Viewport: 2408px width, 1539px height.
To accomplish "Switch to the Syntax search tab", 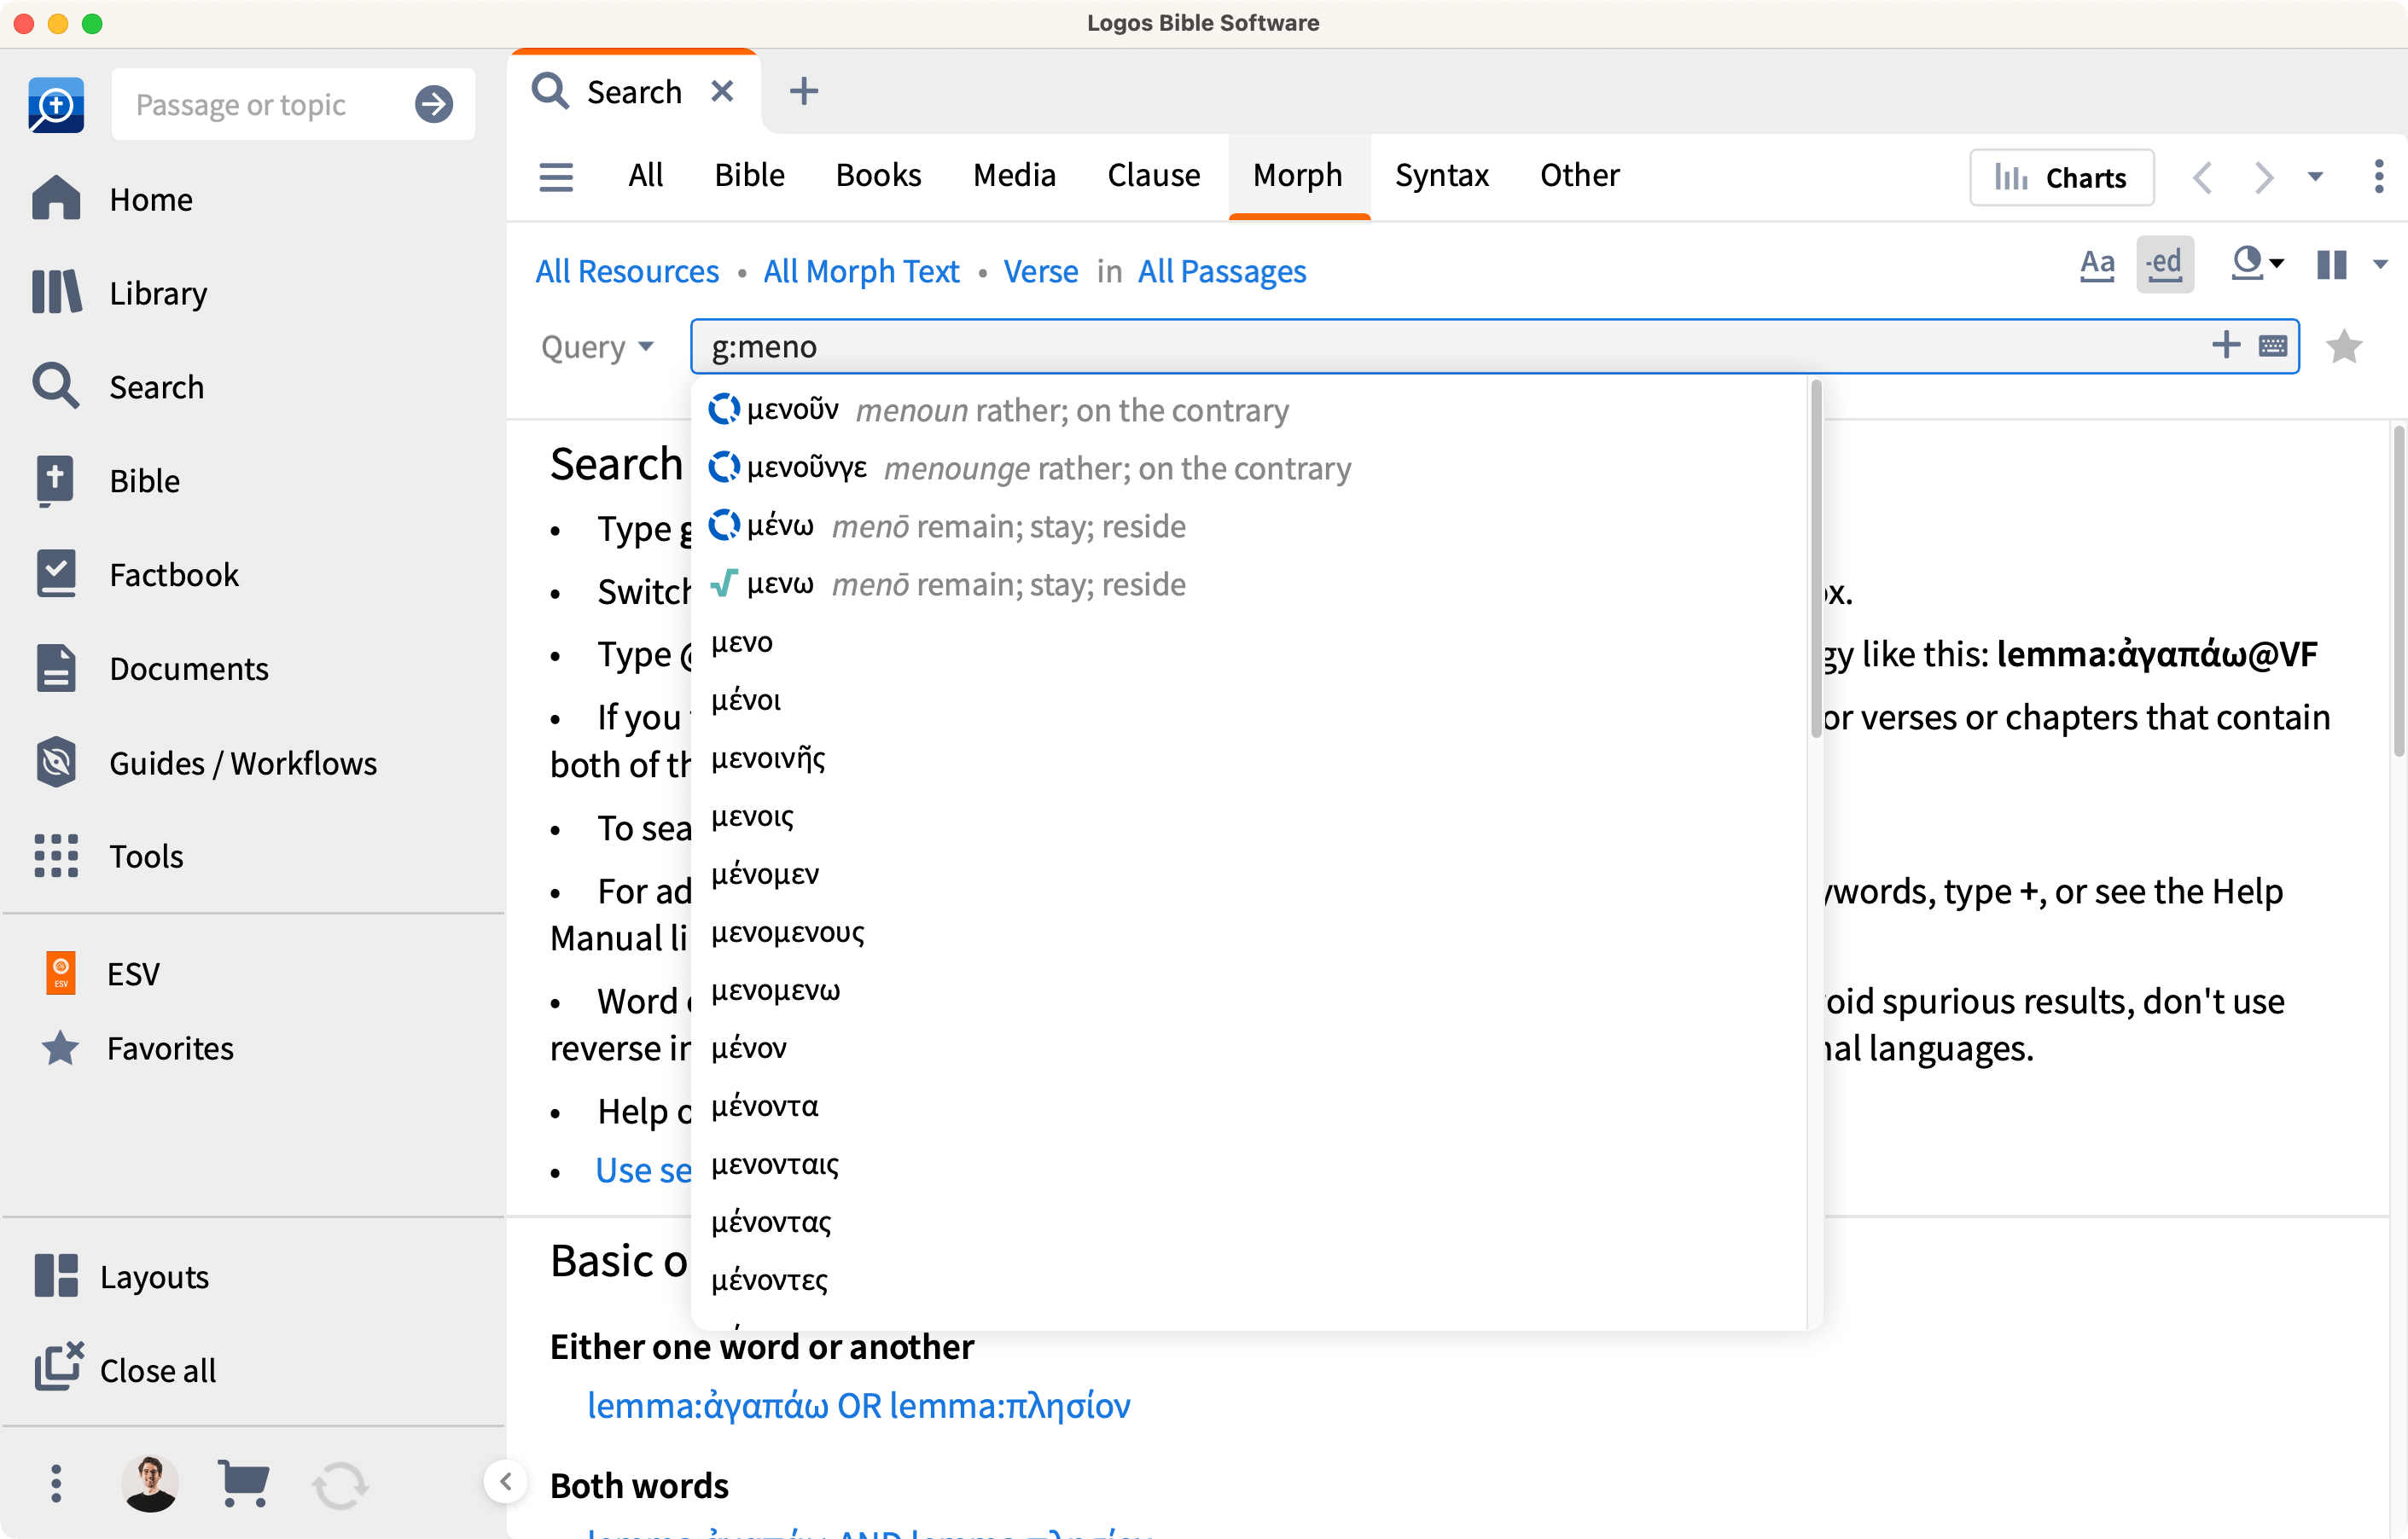I will pyautogui.click(x=1441, y=176).
